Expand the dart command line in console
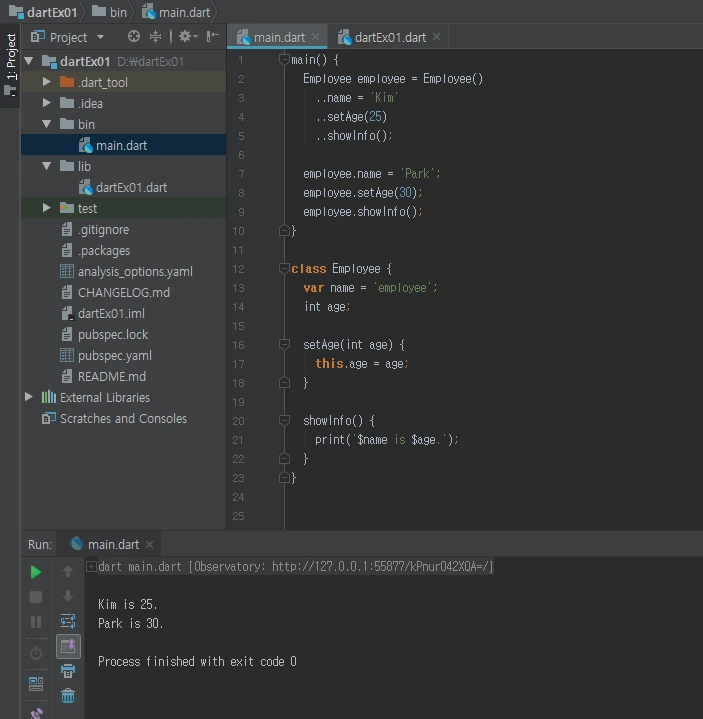The height and width of the screenshot is (719, 703). [91, 567]
